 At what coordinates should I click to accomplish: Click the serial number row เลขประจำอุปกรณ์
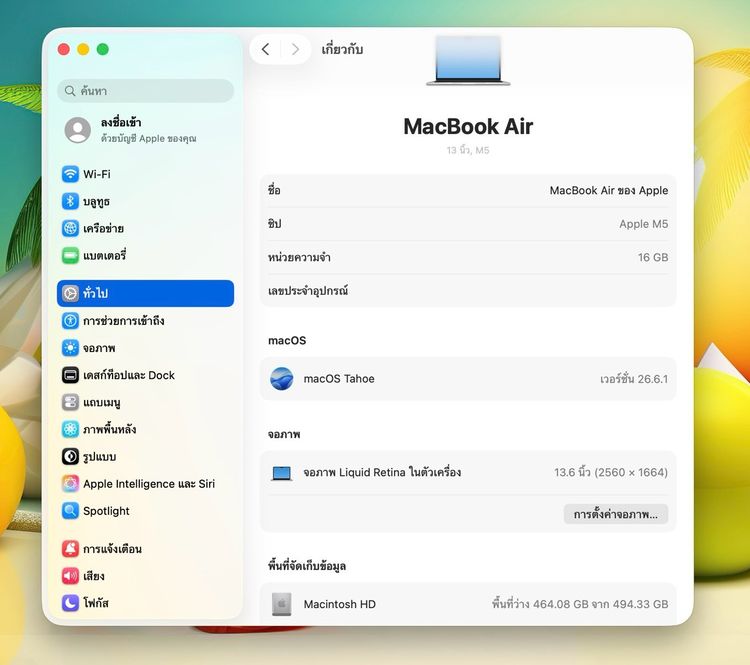[x=468, y=291]
